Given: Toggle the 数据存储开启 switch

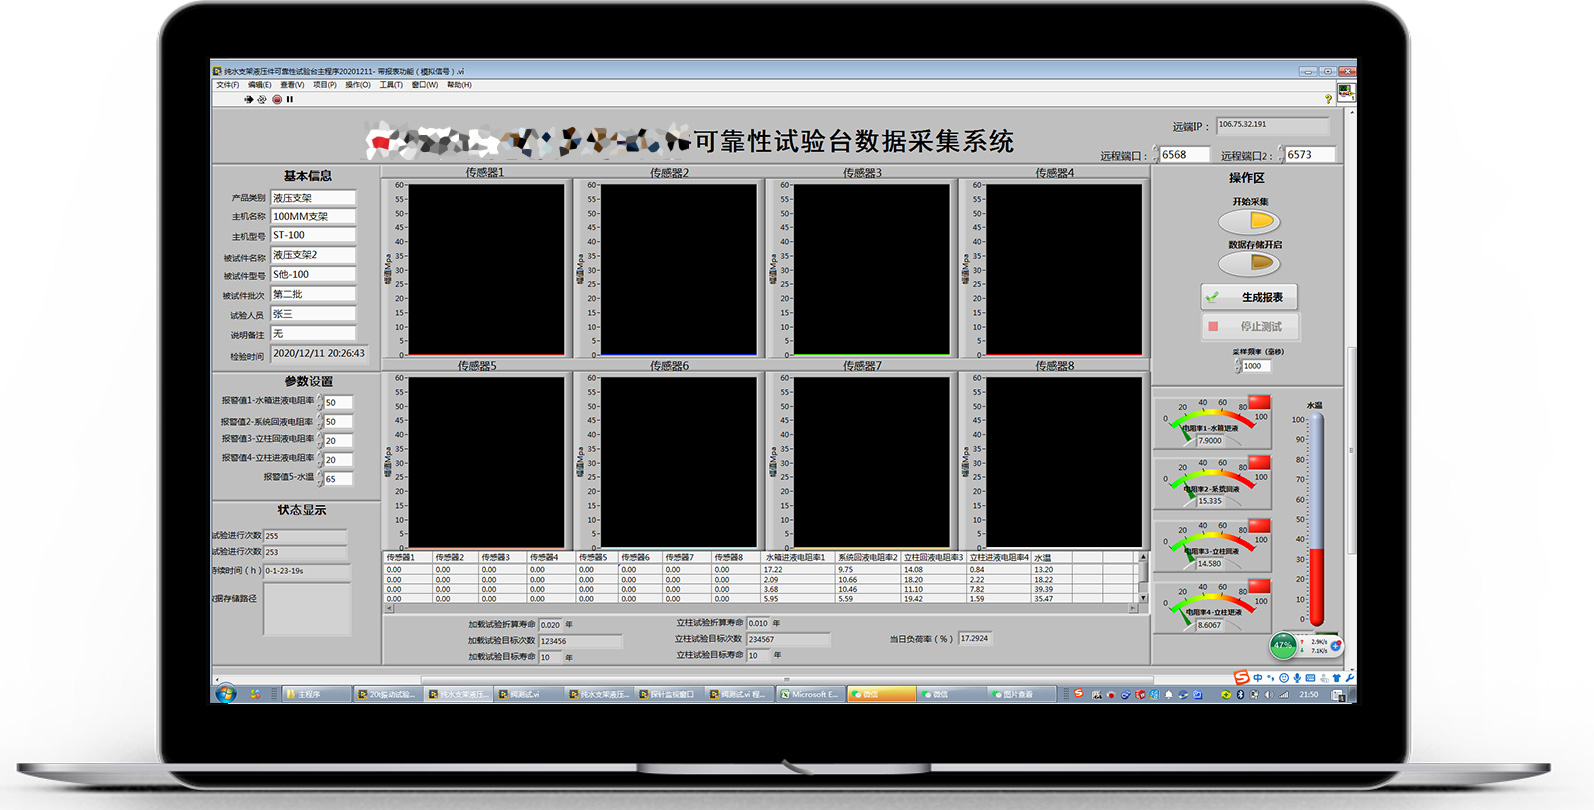Looking at the screenshot, I should click(x=1249, y=264).
